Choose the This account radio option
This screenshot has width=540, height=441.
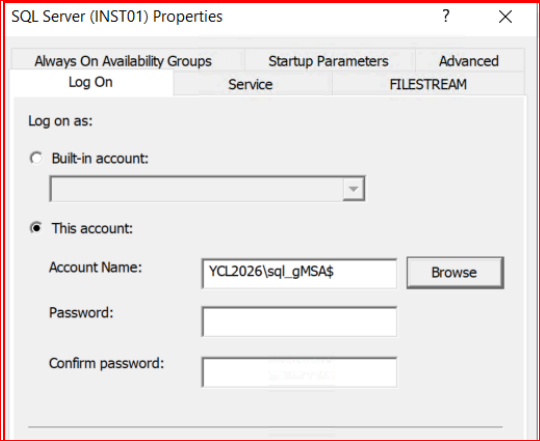point(36,228)
